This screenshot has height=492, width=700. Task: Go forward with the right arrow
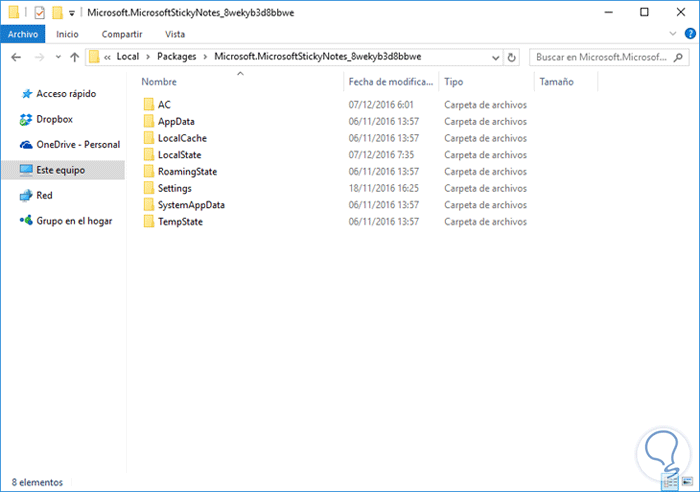pos(39,57)
